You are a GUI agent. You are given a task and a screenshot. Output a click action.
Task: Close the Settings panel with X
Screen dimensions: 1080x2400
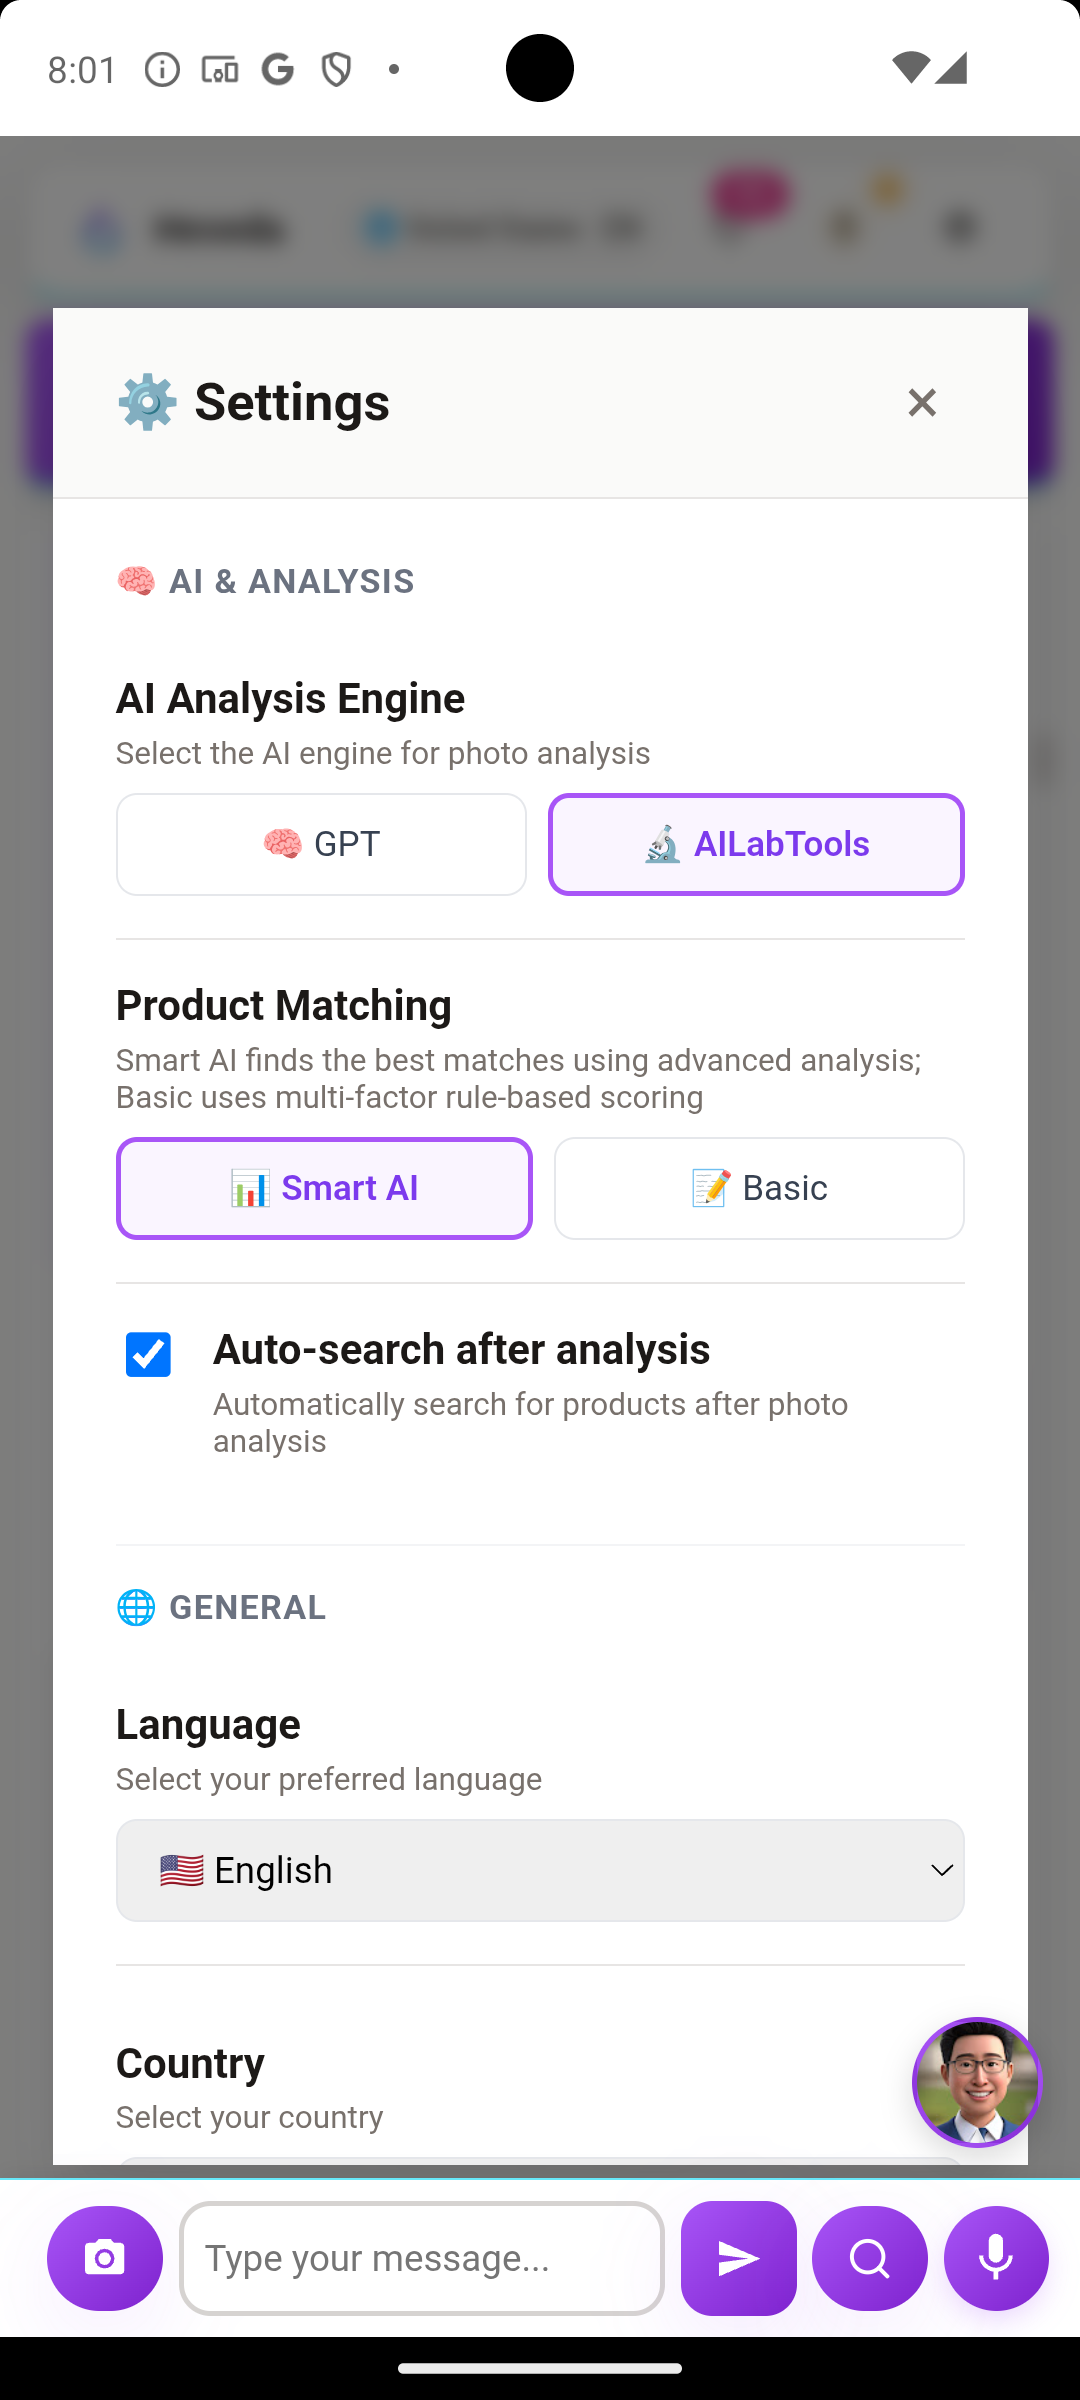pyautogui.click(x=921, y=402)
